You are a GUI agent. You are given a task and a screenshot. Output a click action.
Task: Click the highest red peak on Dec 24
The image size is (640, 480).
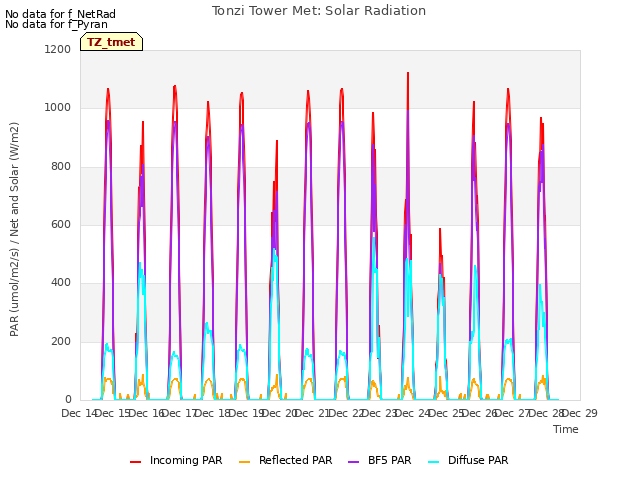(x=408, y=73)
